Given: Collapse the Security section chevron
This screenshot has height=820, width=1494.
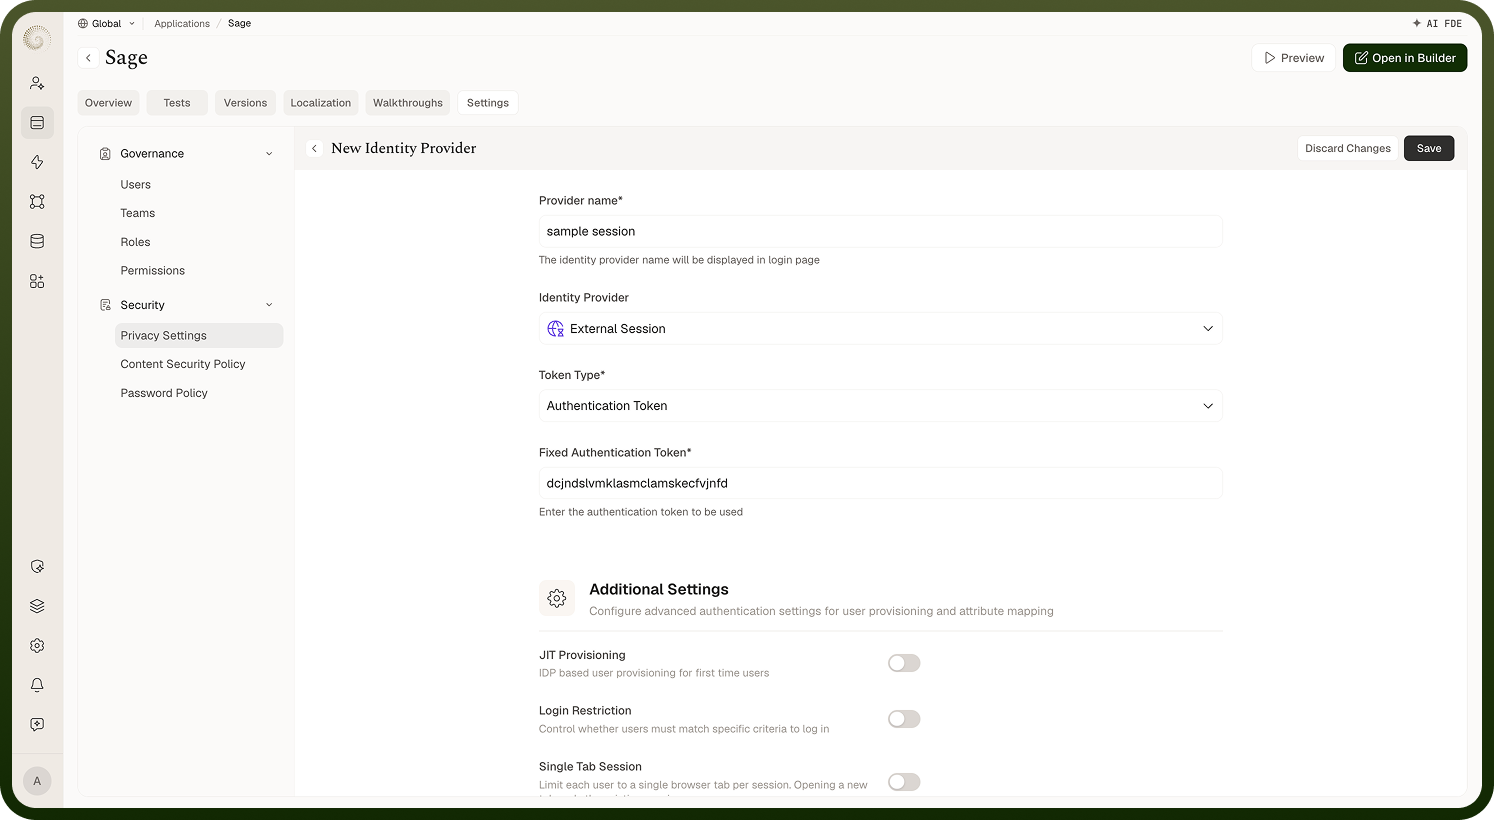Looking at the screenshot, I should click(269, 305).
